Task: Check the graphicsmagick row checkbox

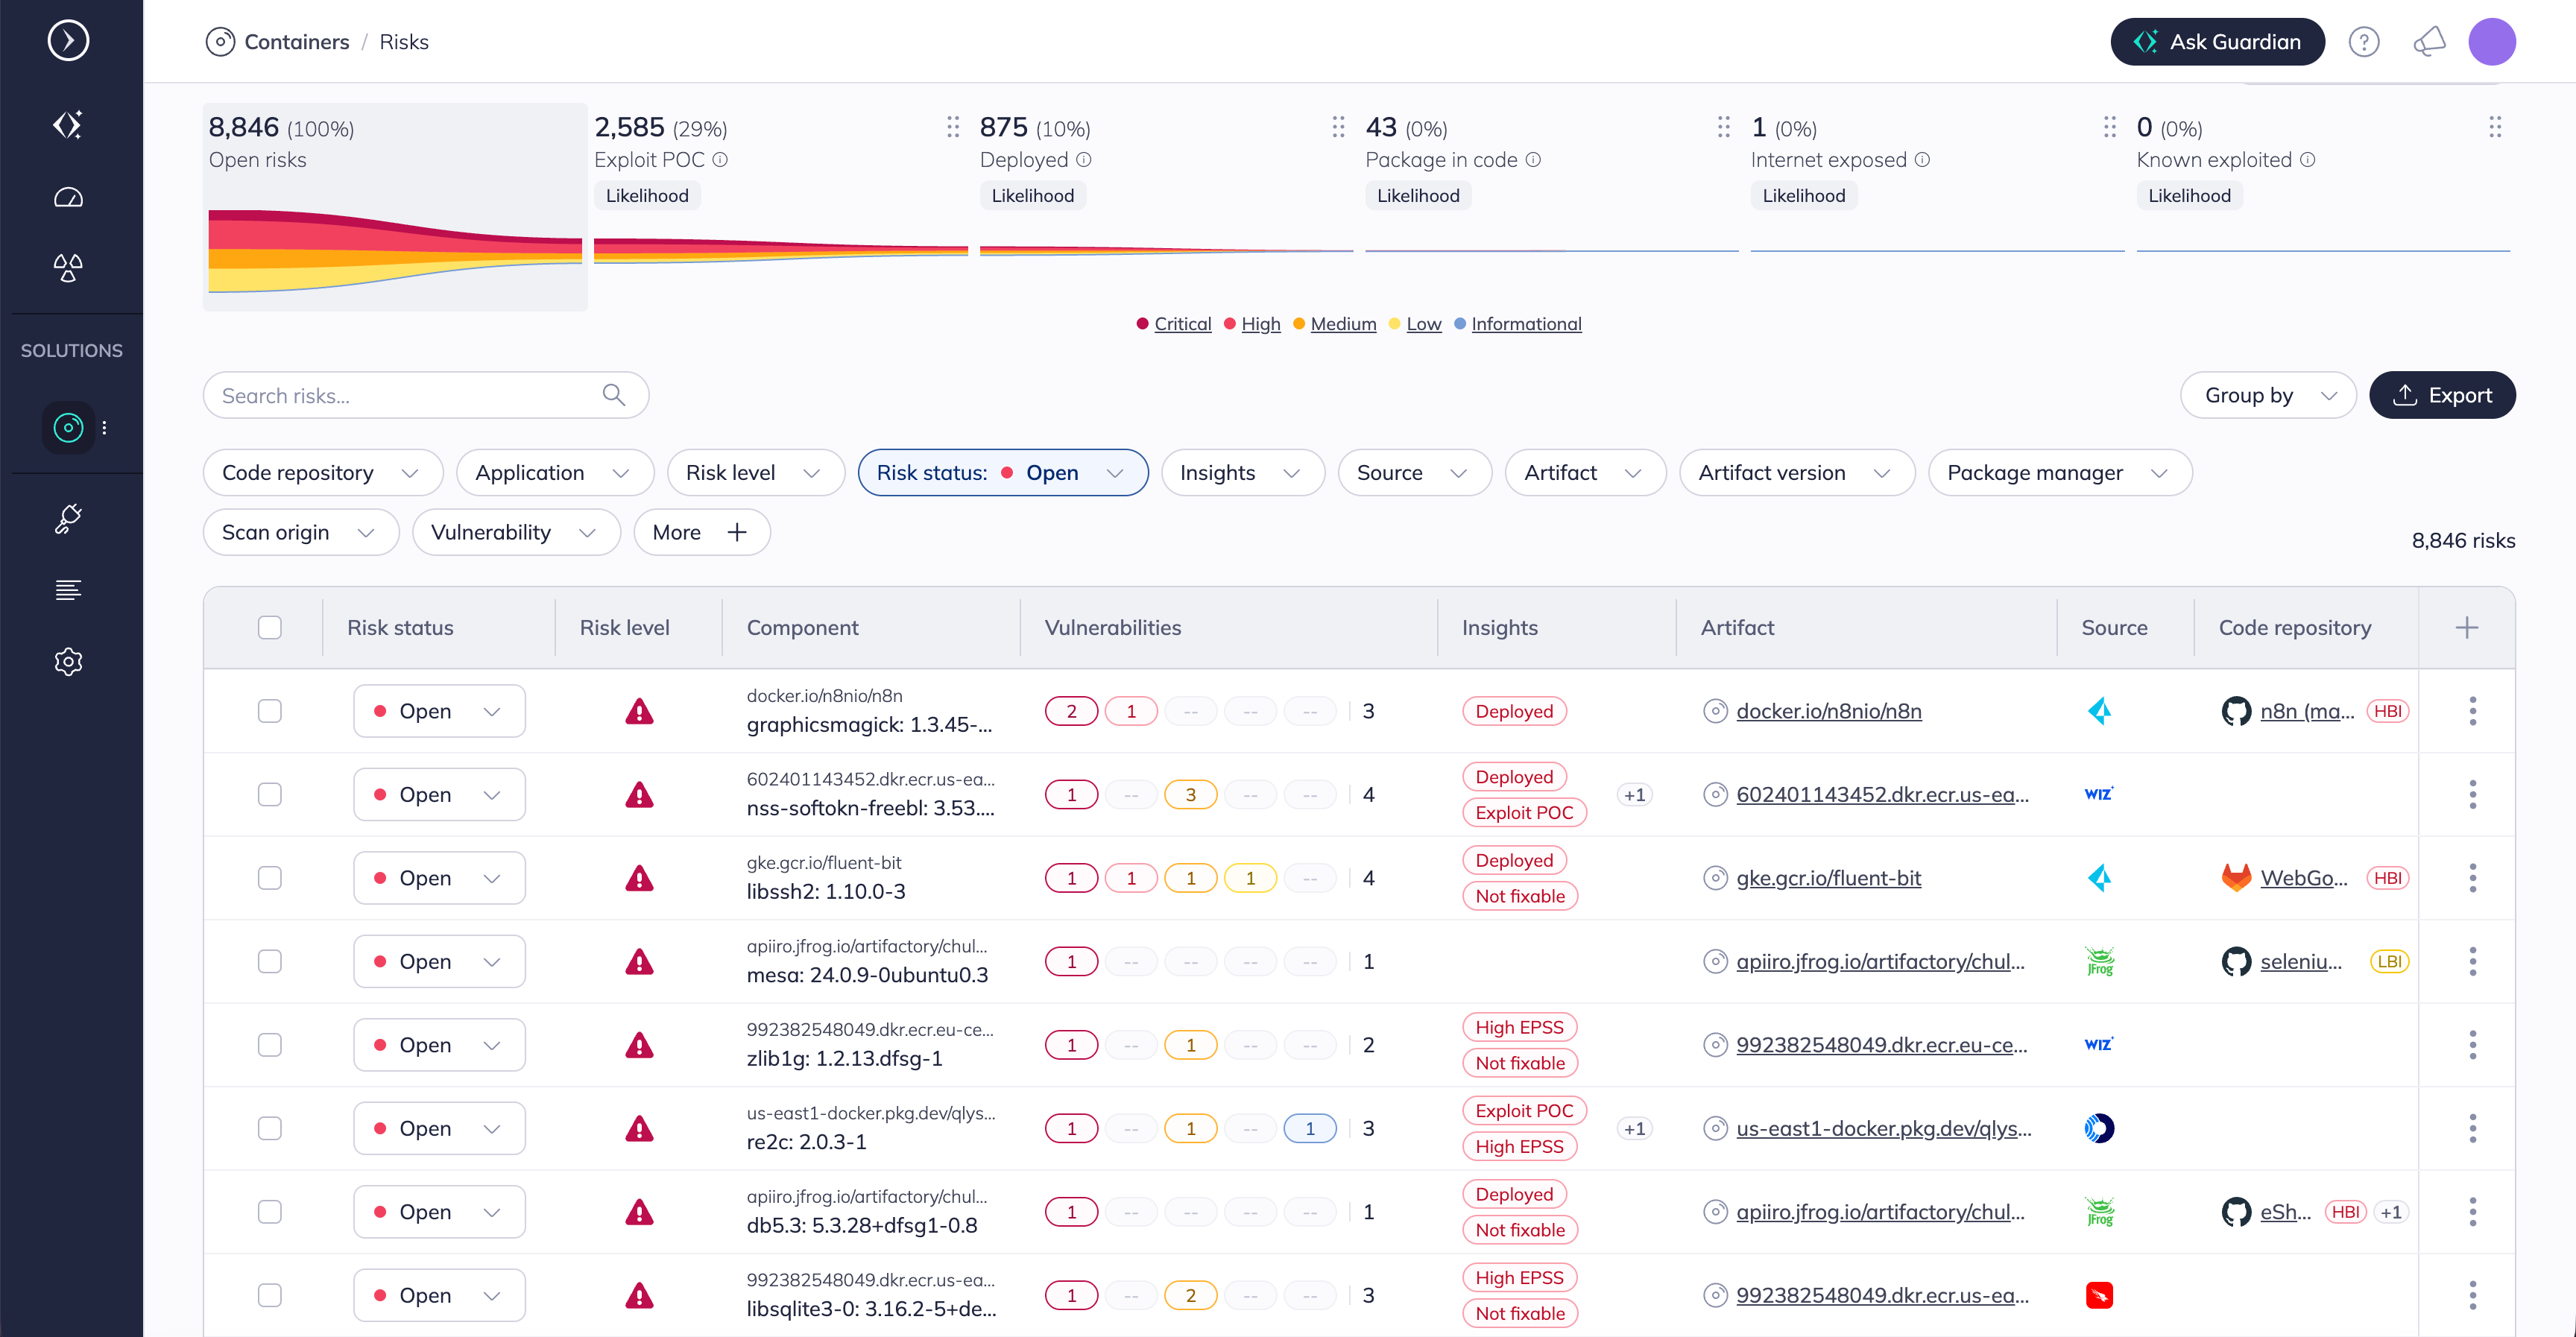Action: 270,711
